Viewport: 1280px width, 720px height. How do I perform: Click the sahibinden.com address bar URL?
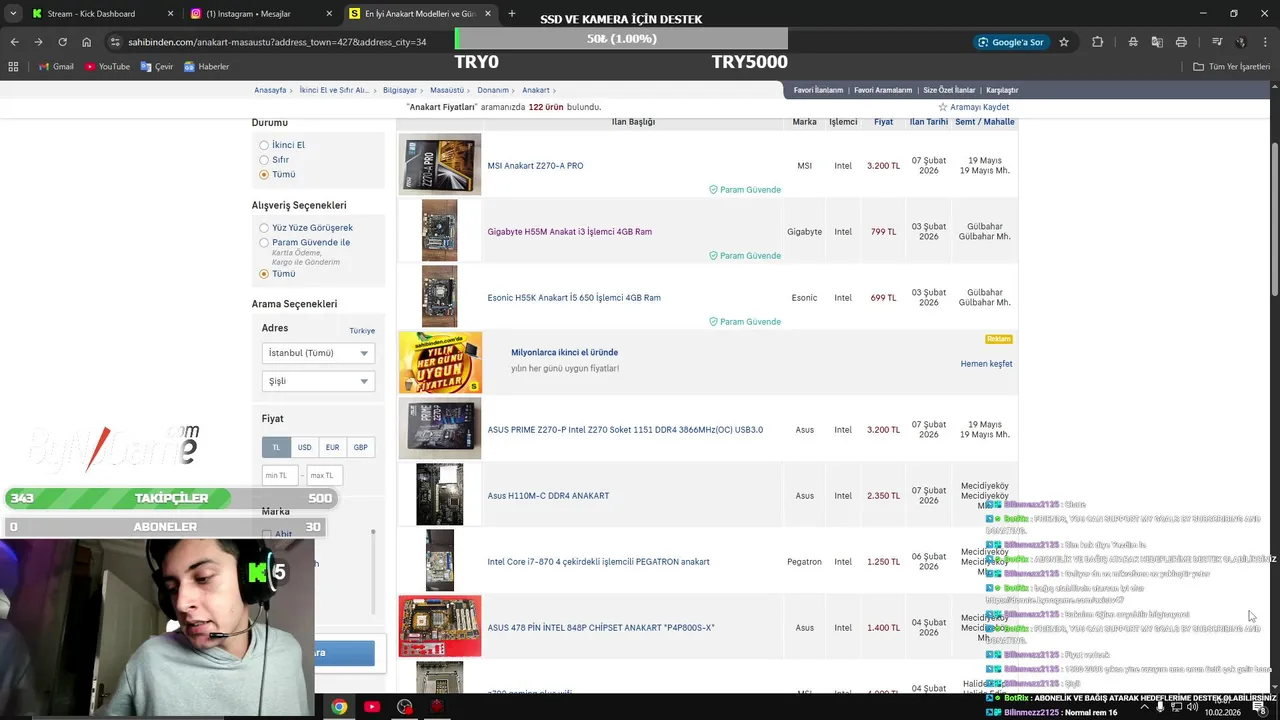277,42
